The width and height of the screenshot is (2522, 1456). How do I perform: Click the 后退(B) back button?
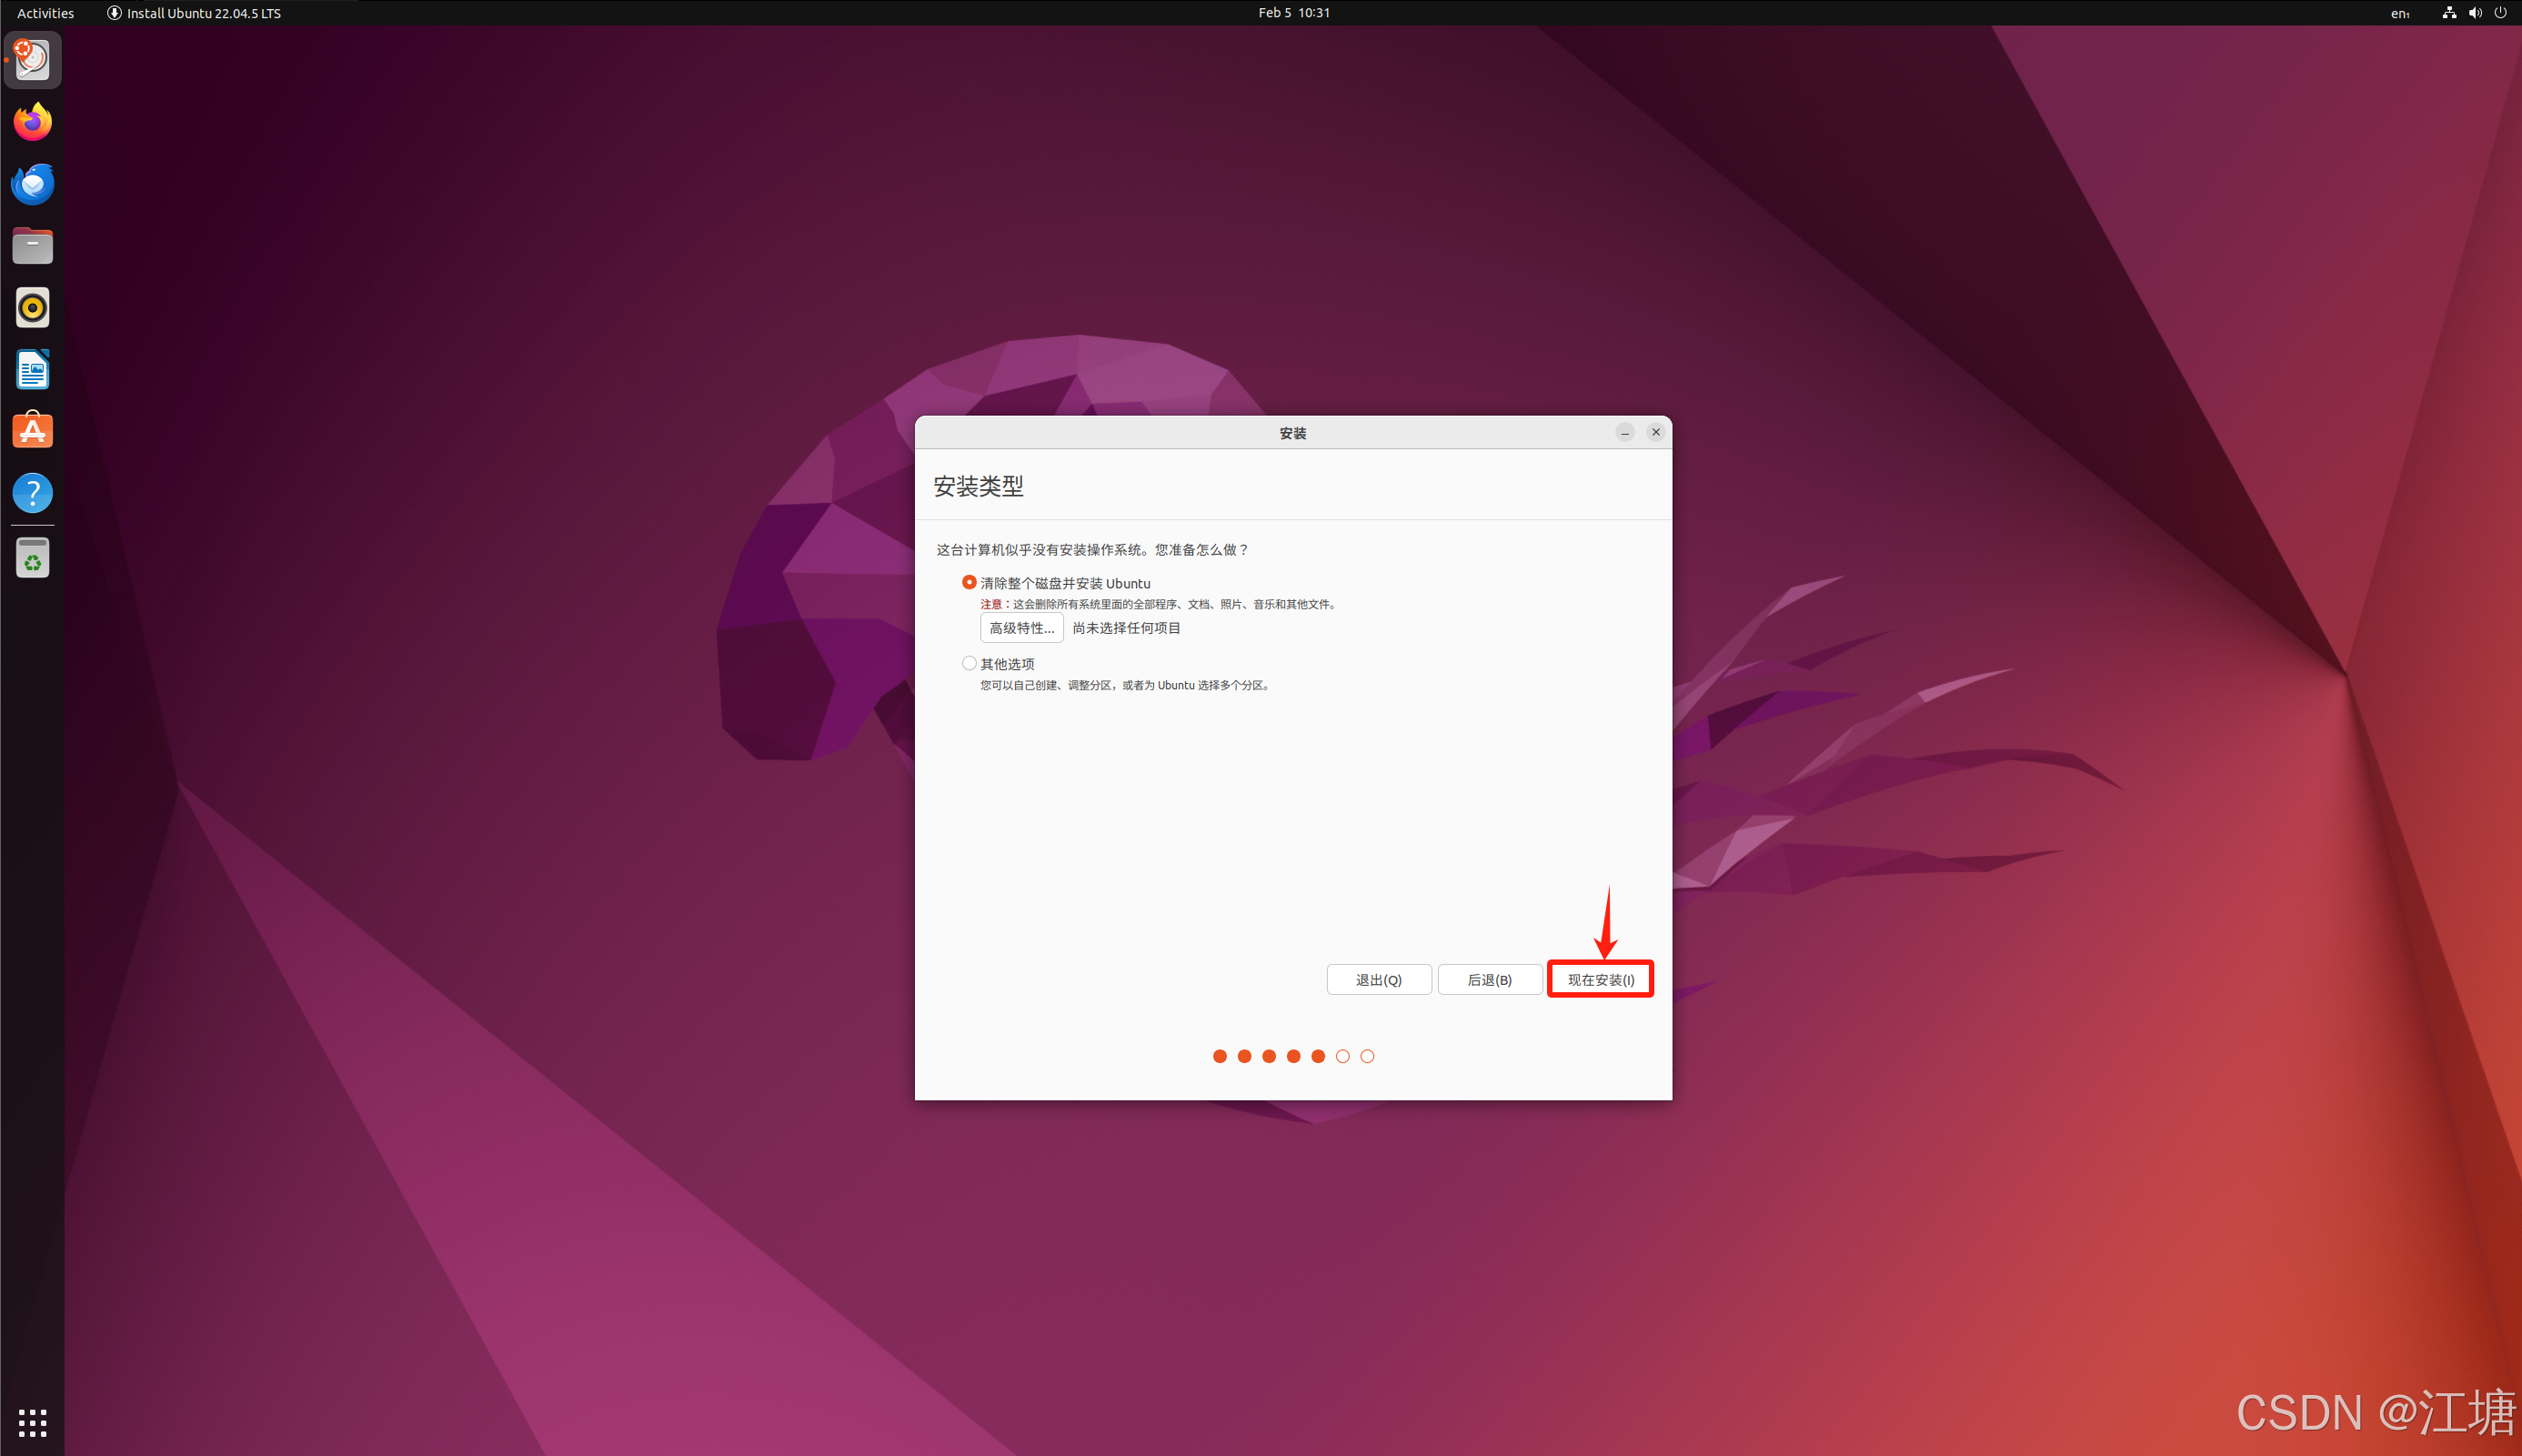pos(1489,979)
